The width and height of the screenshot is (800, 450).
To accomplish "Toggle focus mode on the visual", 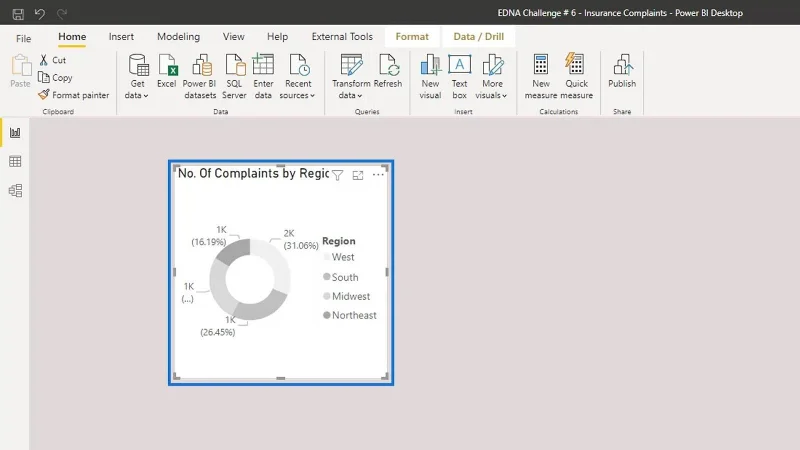I will click(x=358, y=176).
